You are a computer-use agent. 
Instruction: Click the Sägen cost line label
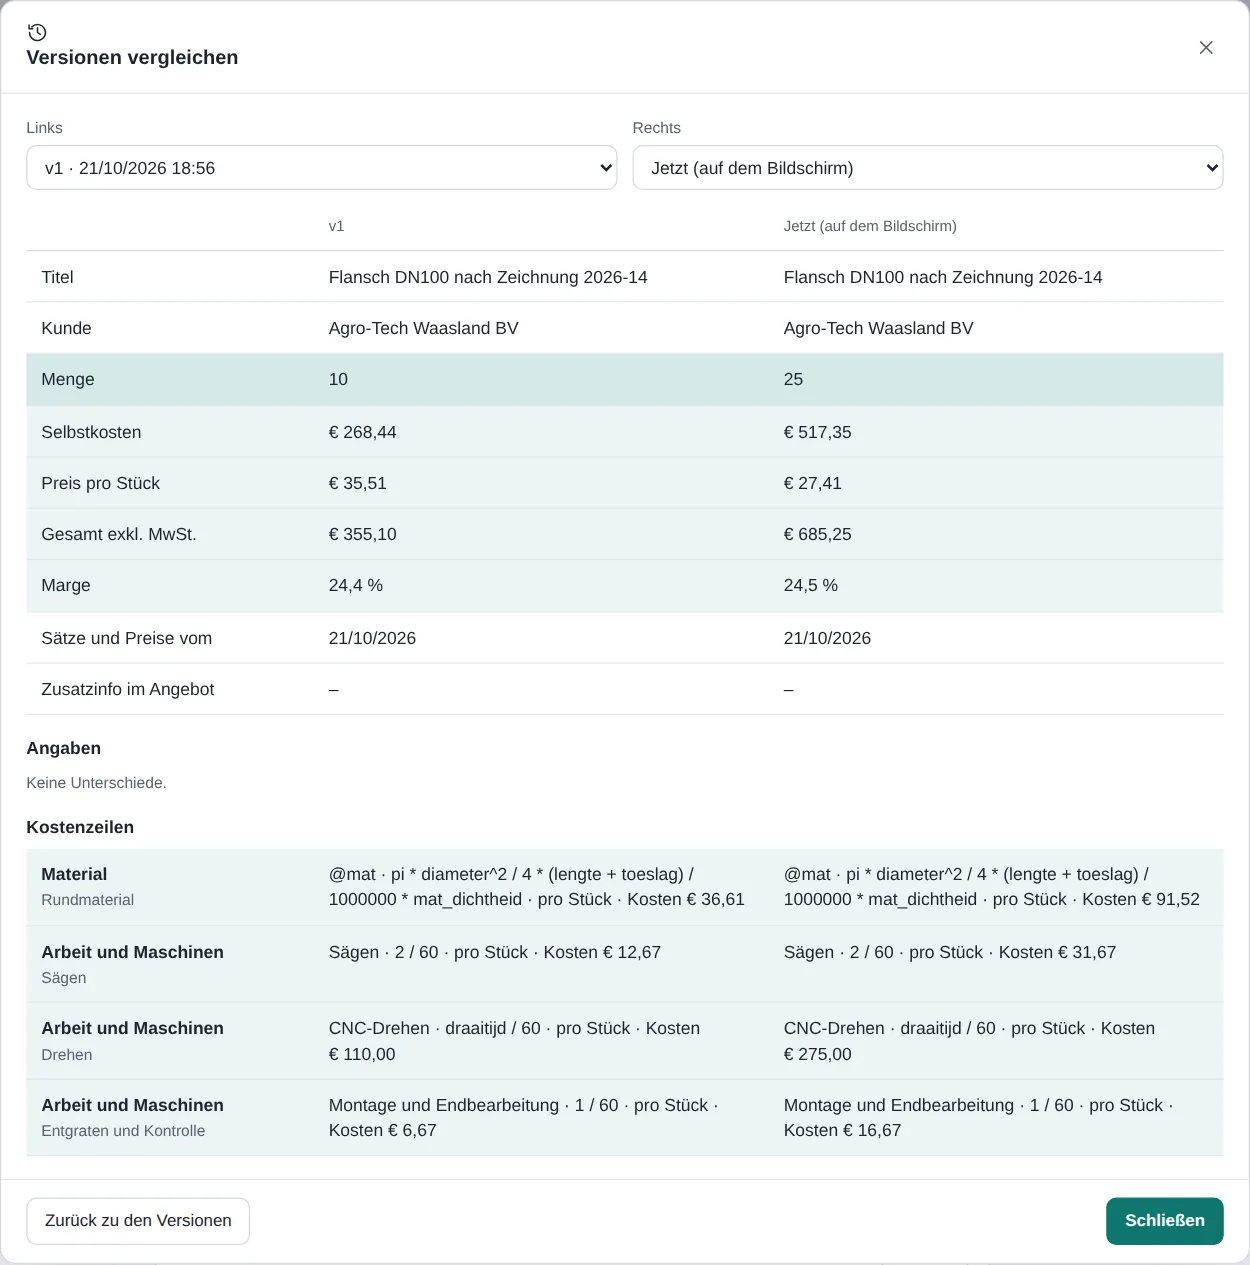pyautogui.click(x=64, y=978)
